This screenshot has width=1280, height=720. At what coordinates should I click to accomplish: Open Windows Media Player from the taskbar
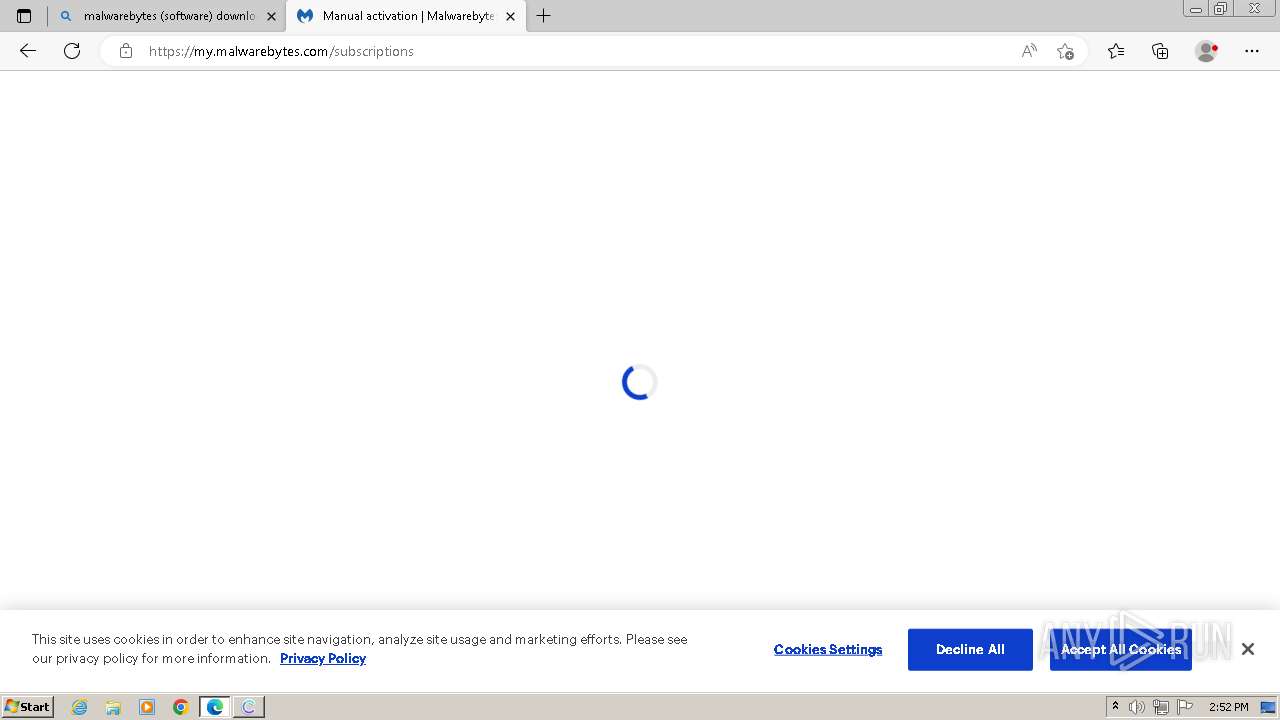click(147, 707)
